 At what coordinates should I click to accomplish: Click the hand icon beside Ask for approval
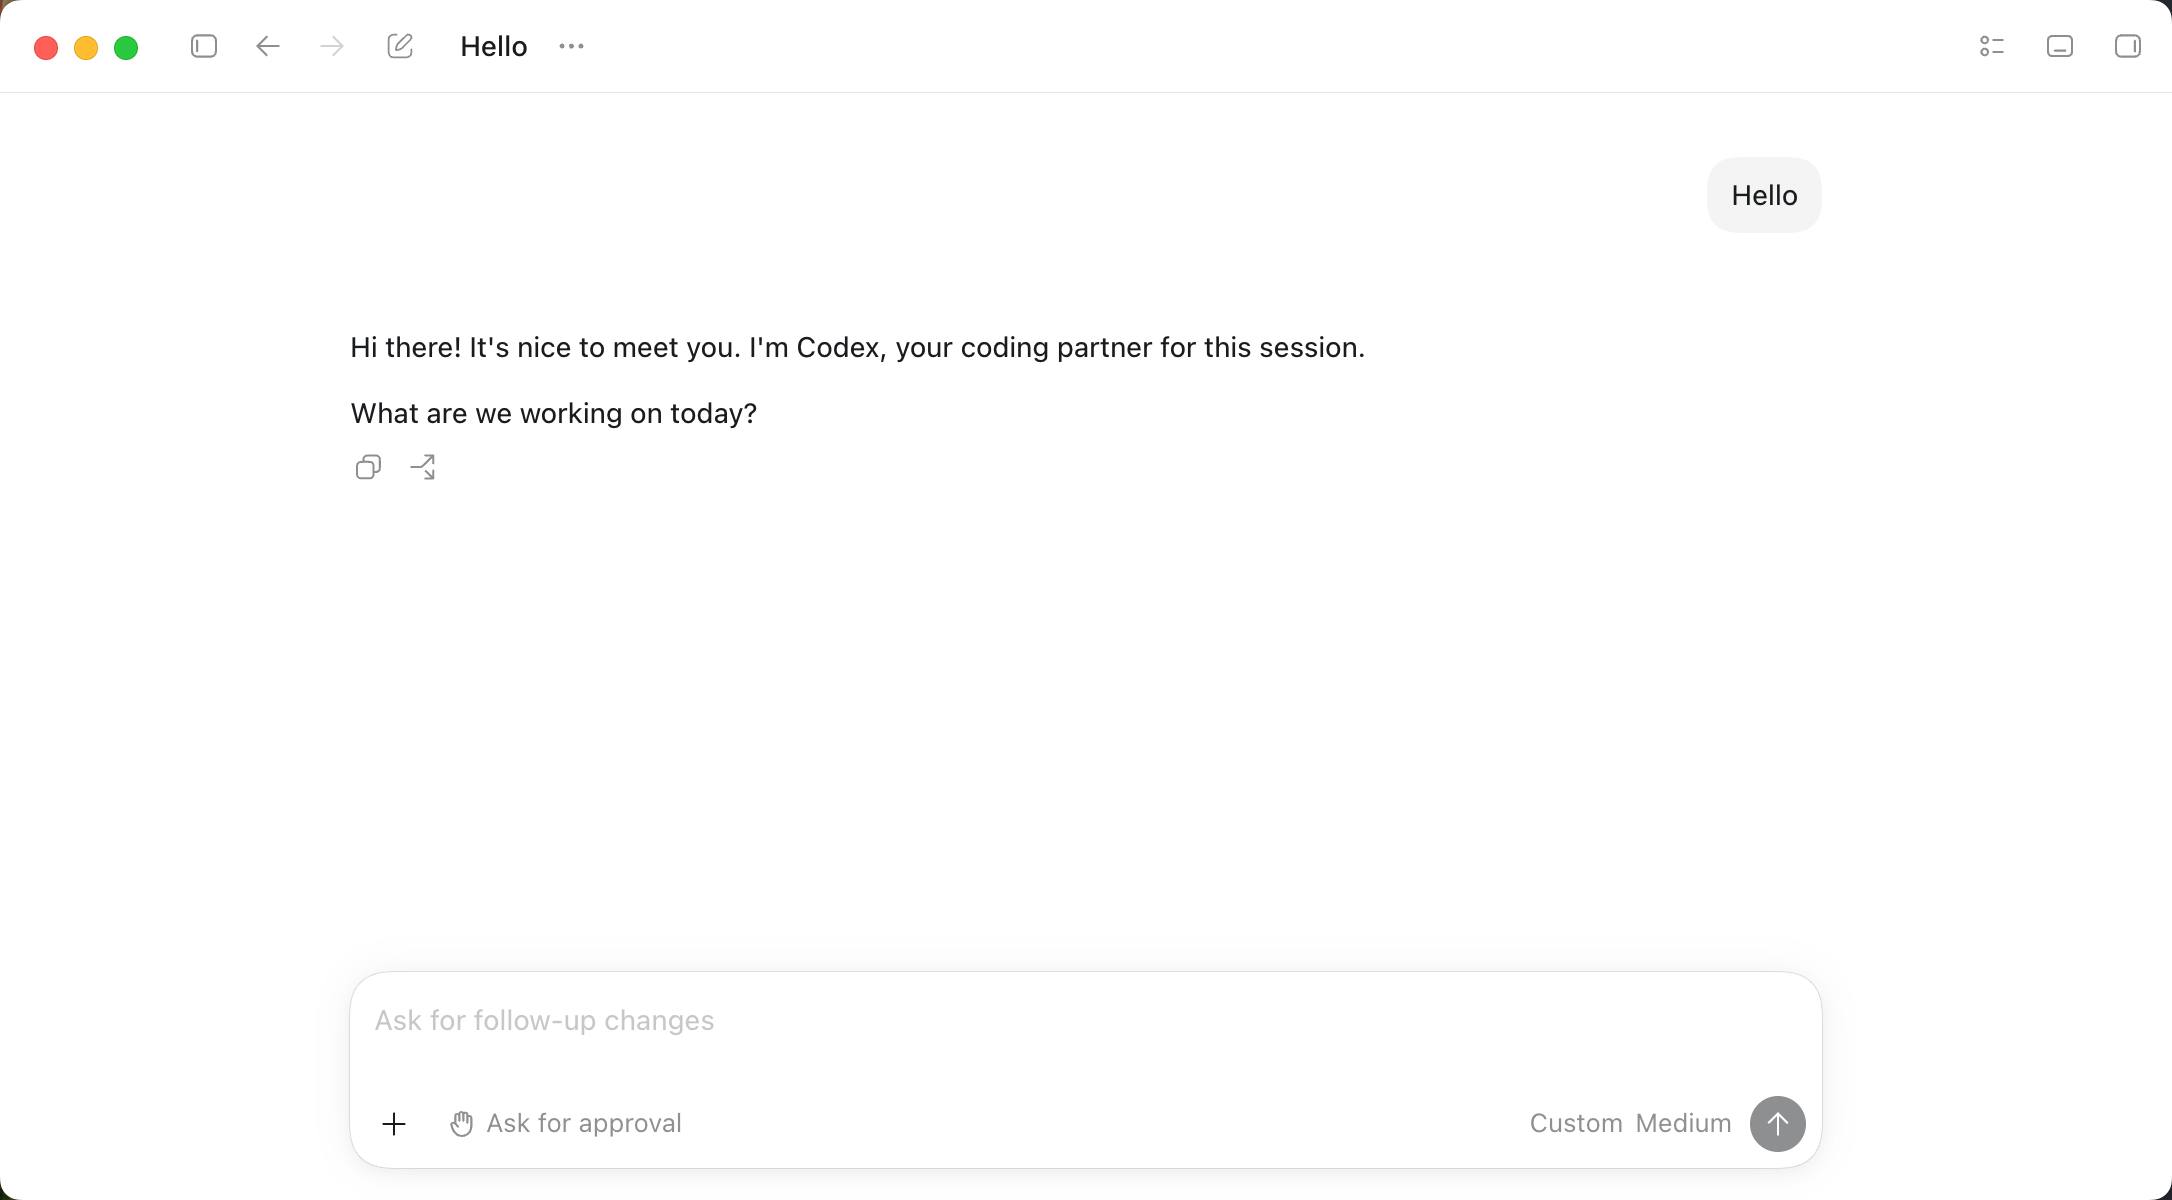[x=461, y=1124]
